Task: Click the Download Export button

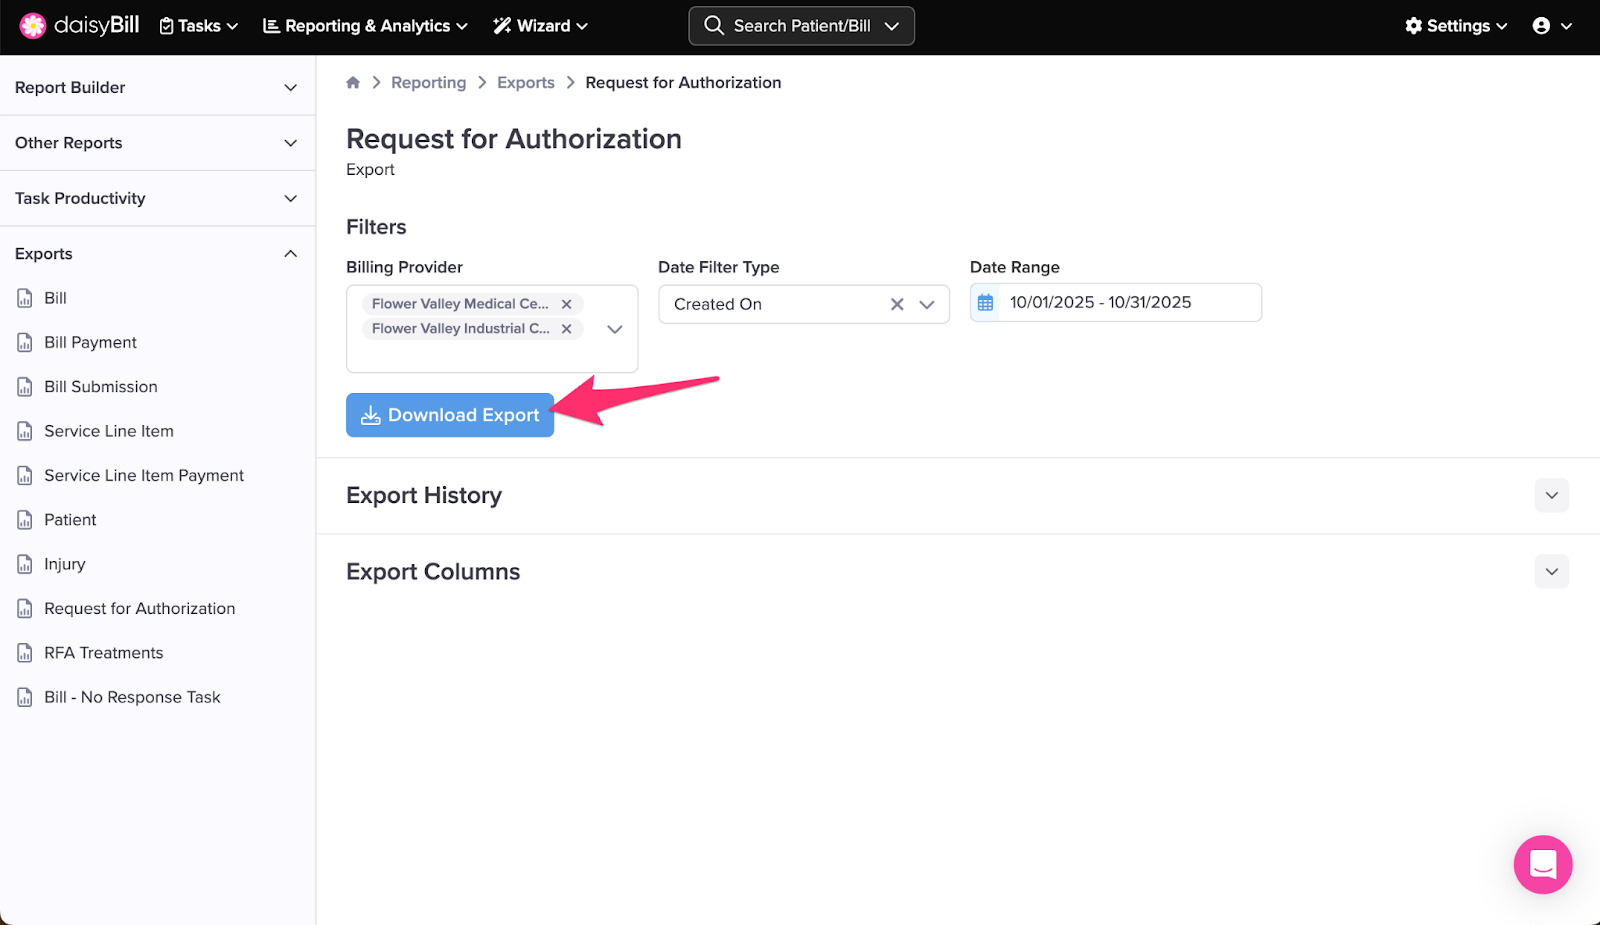Action: pyautogui.click(x=450, y=415)
